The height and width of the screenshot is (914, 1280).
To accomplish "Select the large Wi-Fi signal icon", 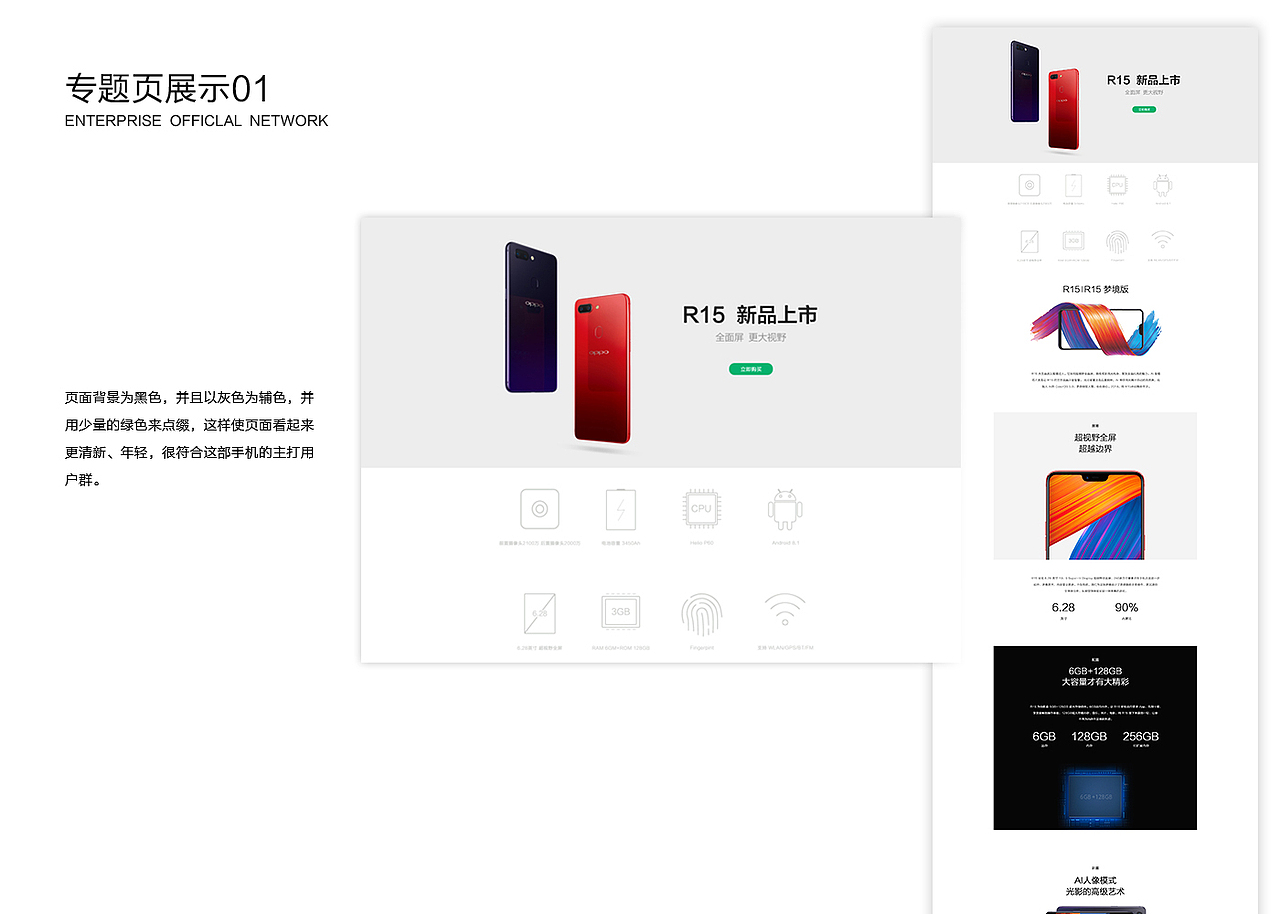I will tap(785, 609).
